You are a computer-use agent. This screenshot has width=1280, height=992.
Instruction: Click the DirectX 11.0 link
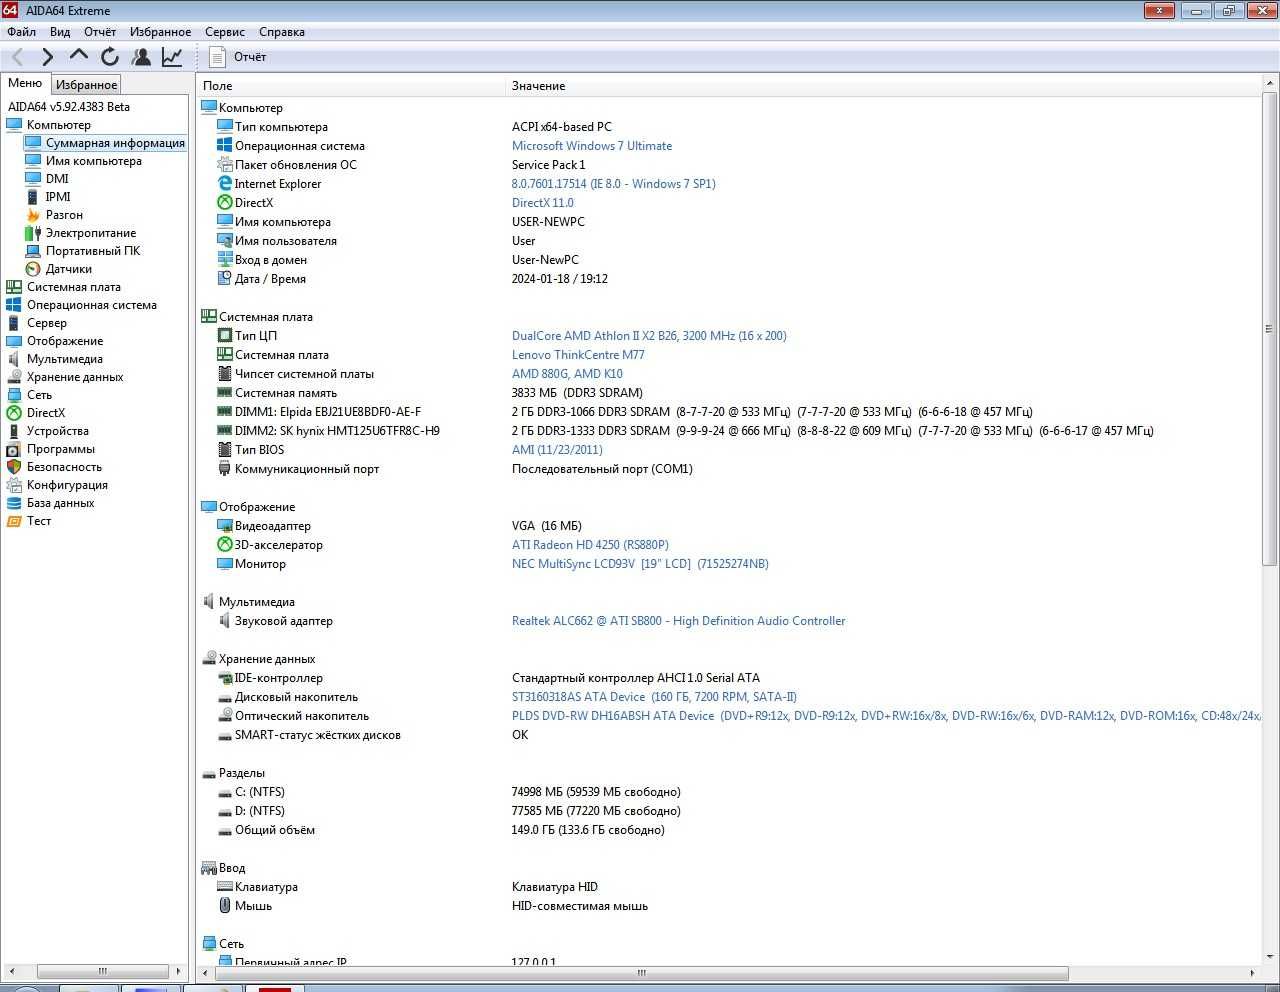[543, 203]
